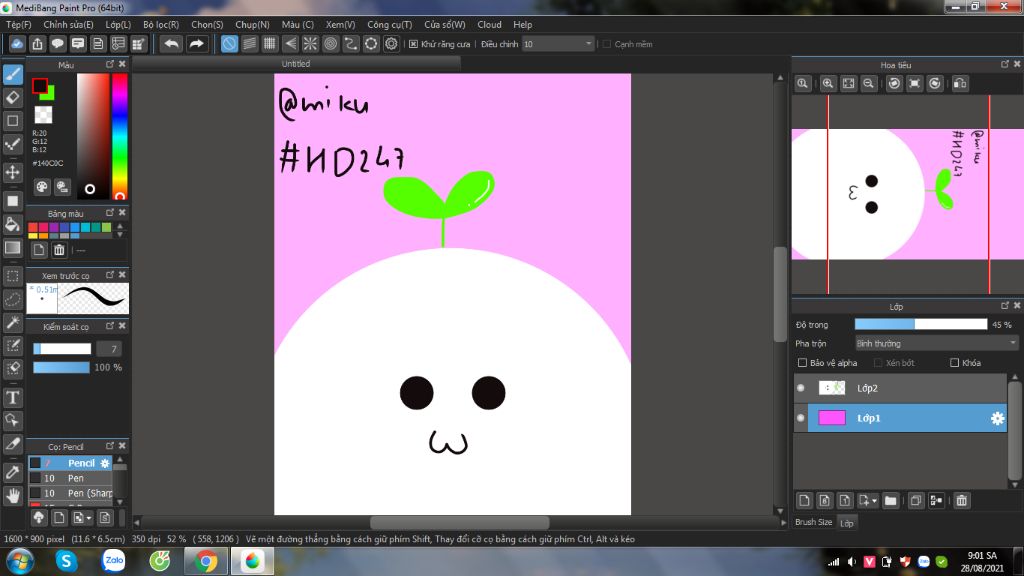Switch to the Brush Size tab
1024x576 pixels.
(814, 522)
